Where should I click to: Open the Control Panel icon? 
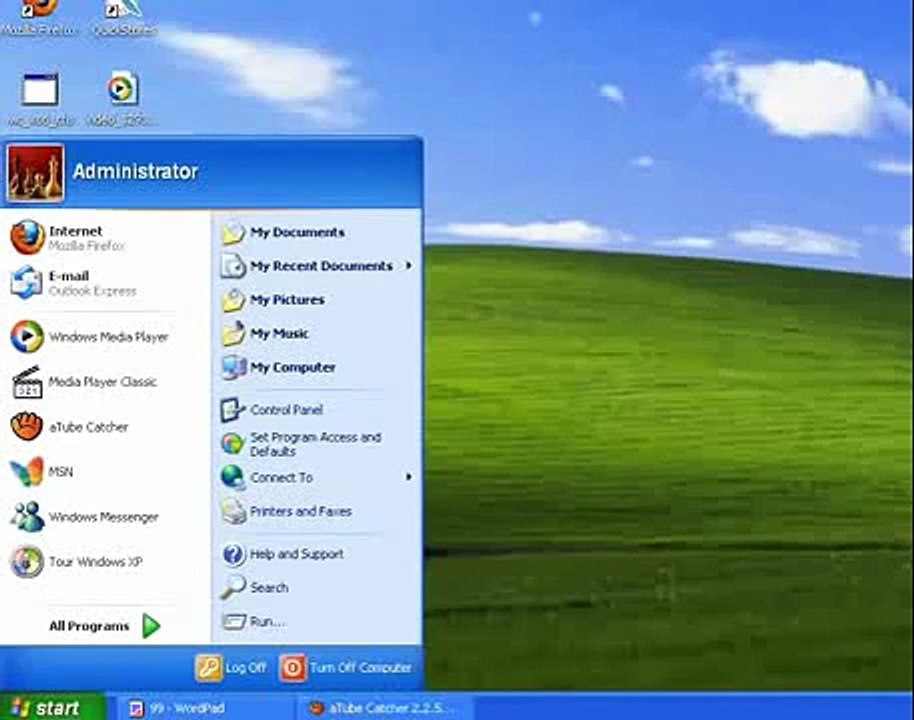[233, 410]
